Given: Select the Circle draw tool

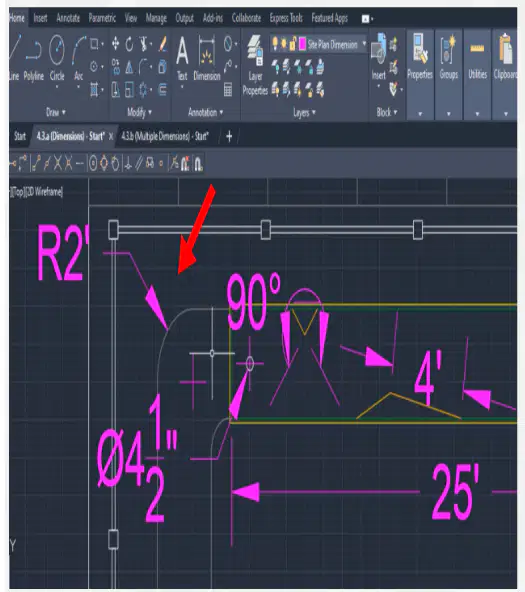Looking at the screenshot, I should [57, 57].
